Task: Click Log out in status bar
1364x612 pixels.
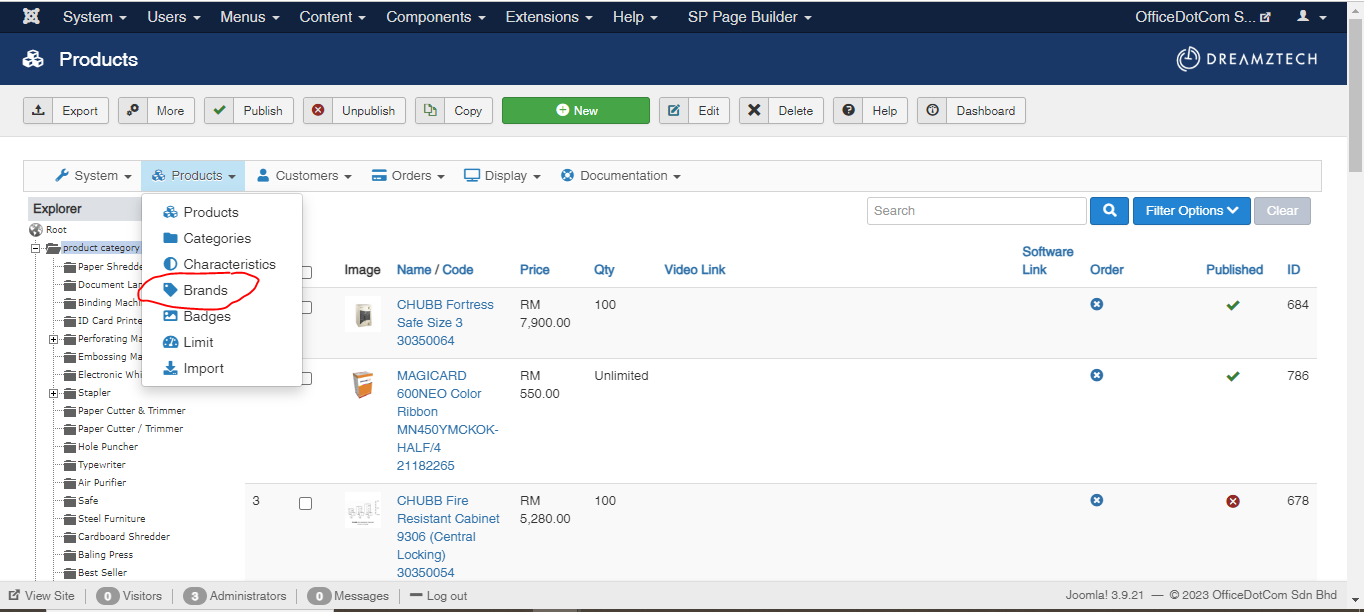Action: point(437,595)
